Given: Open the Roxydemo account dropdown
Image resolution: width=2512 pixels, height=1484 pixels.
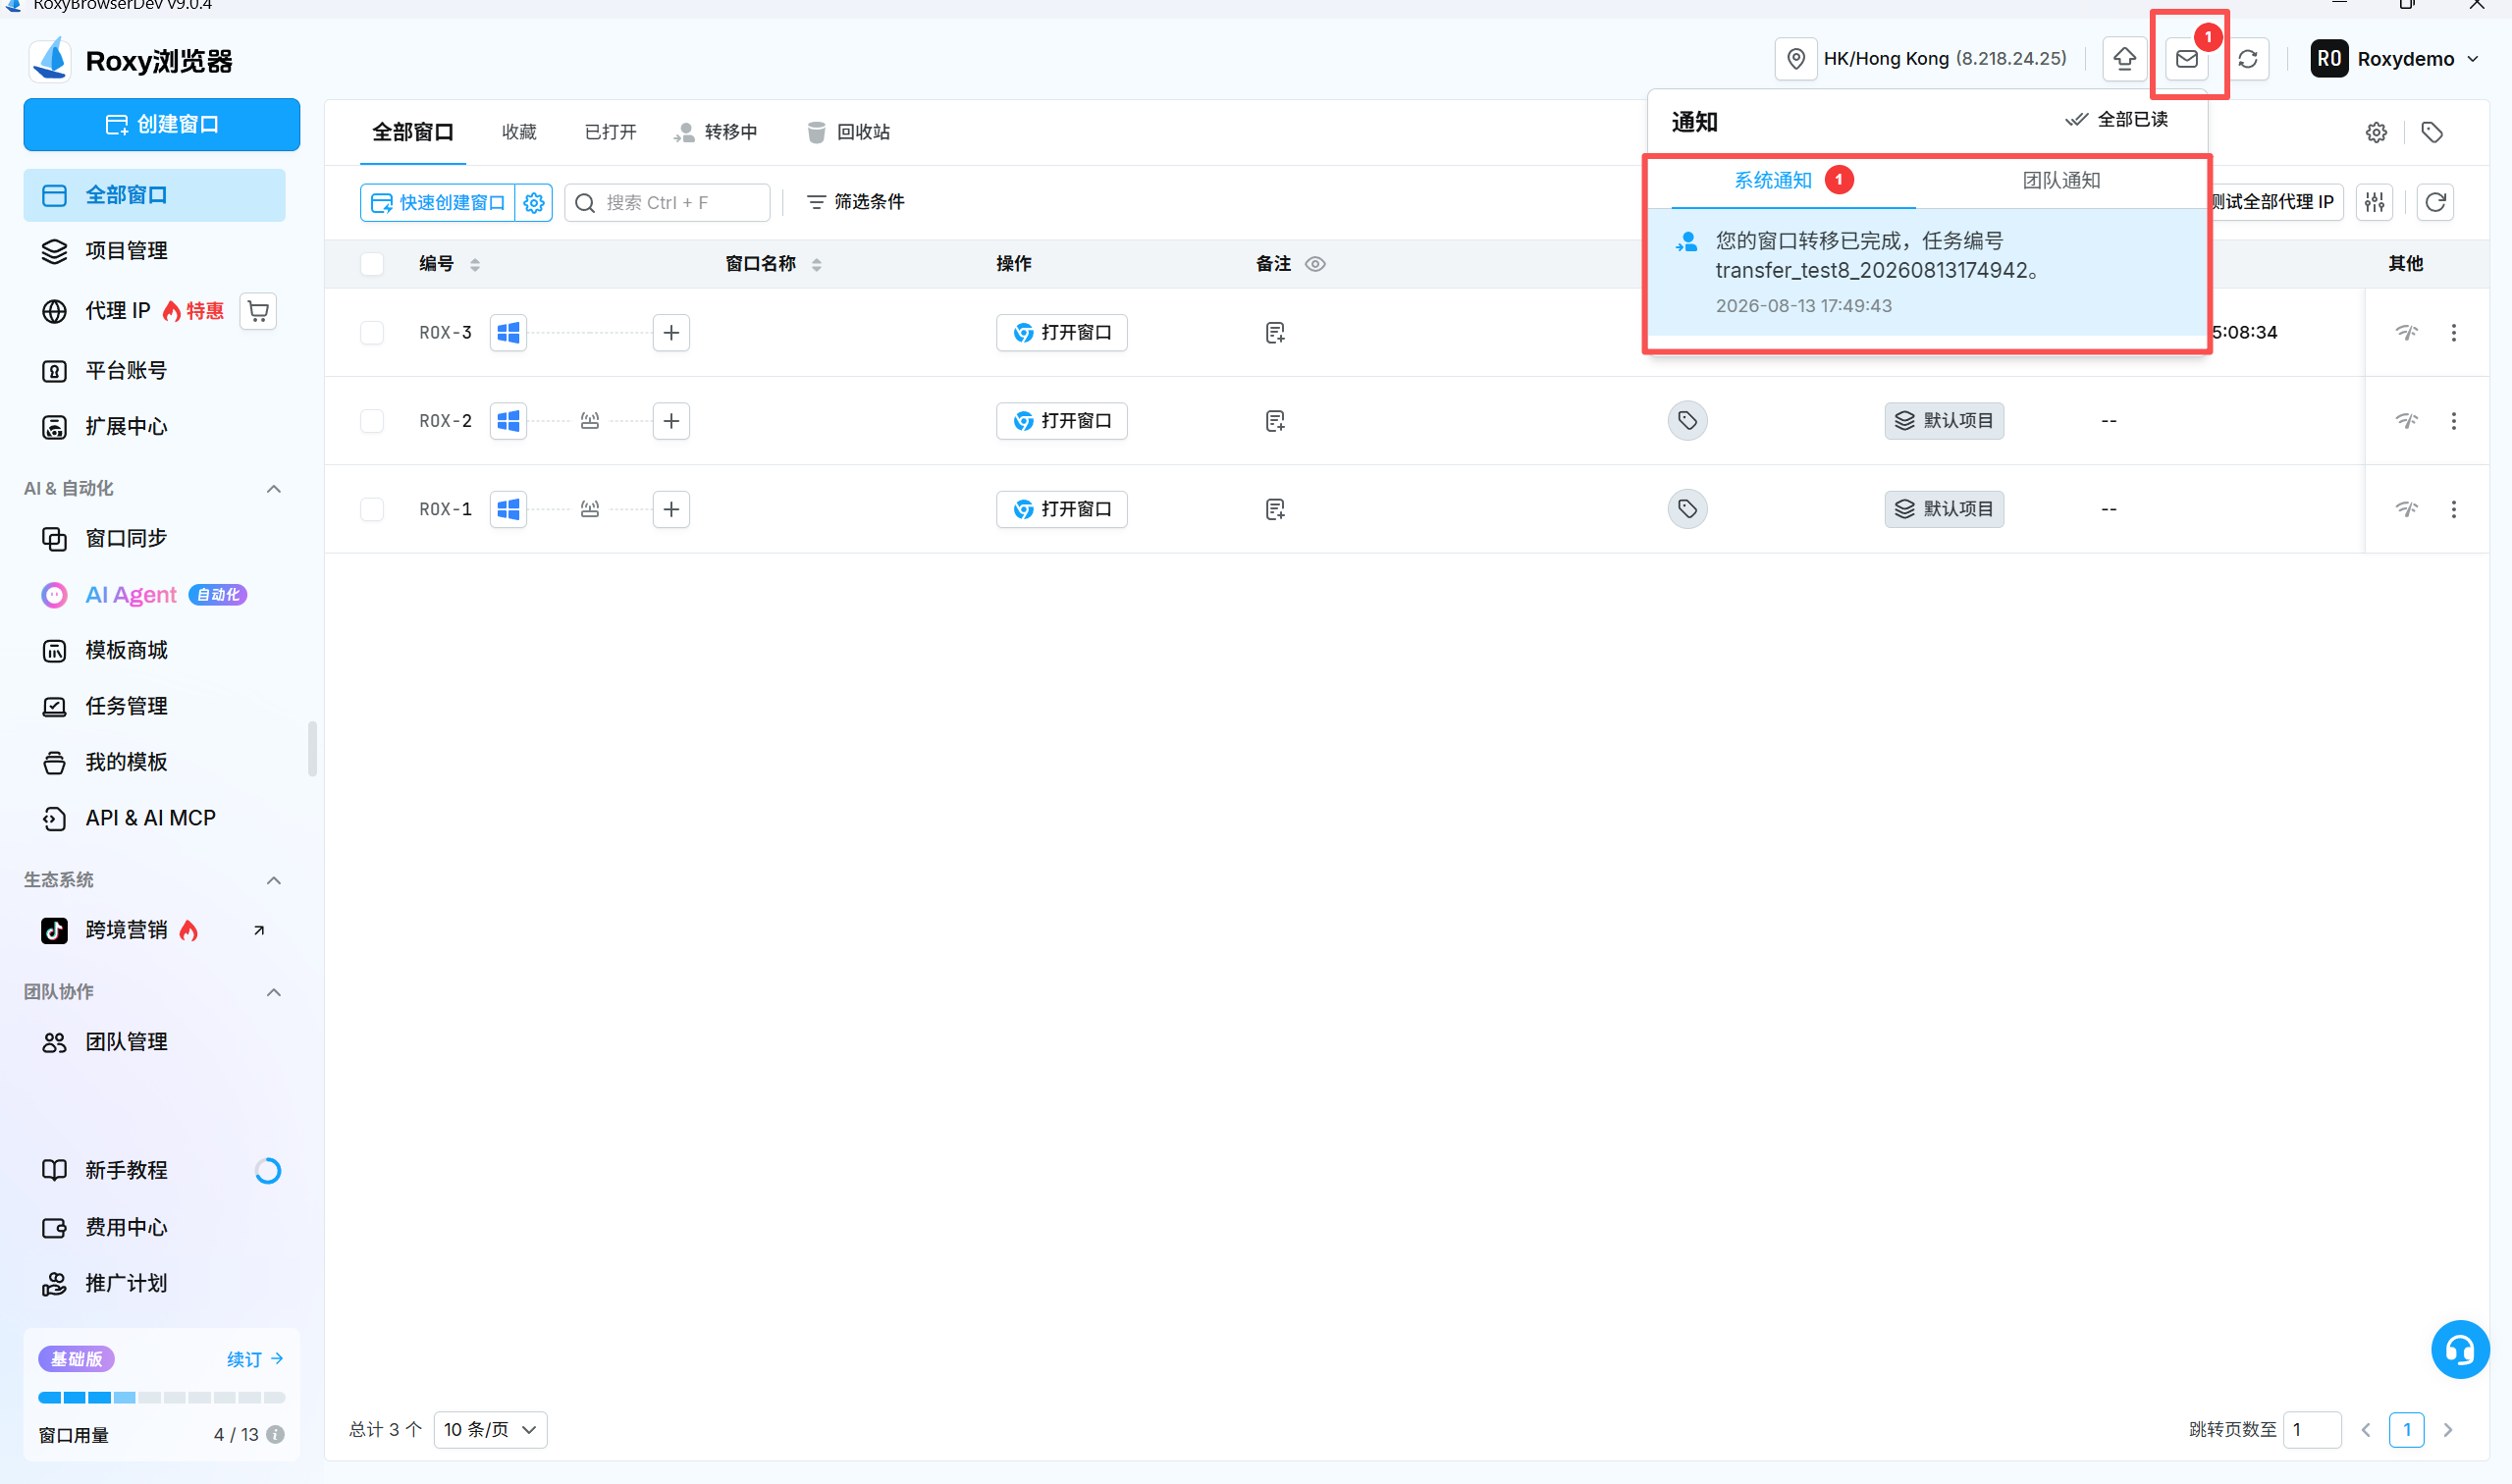Looking at the screenshot, I should click(2397, 59).
